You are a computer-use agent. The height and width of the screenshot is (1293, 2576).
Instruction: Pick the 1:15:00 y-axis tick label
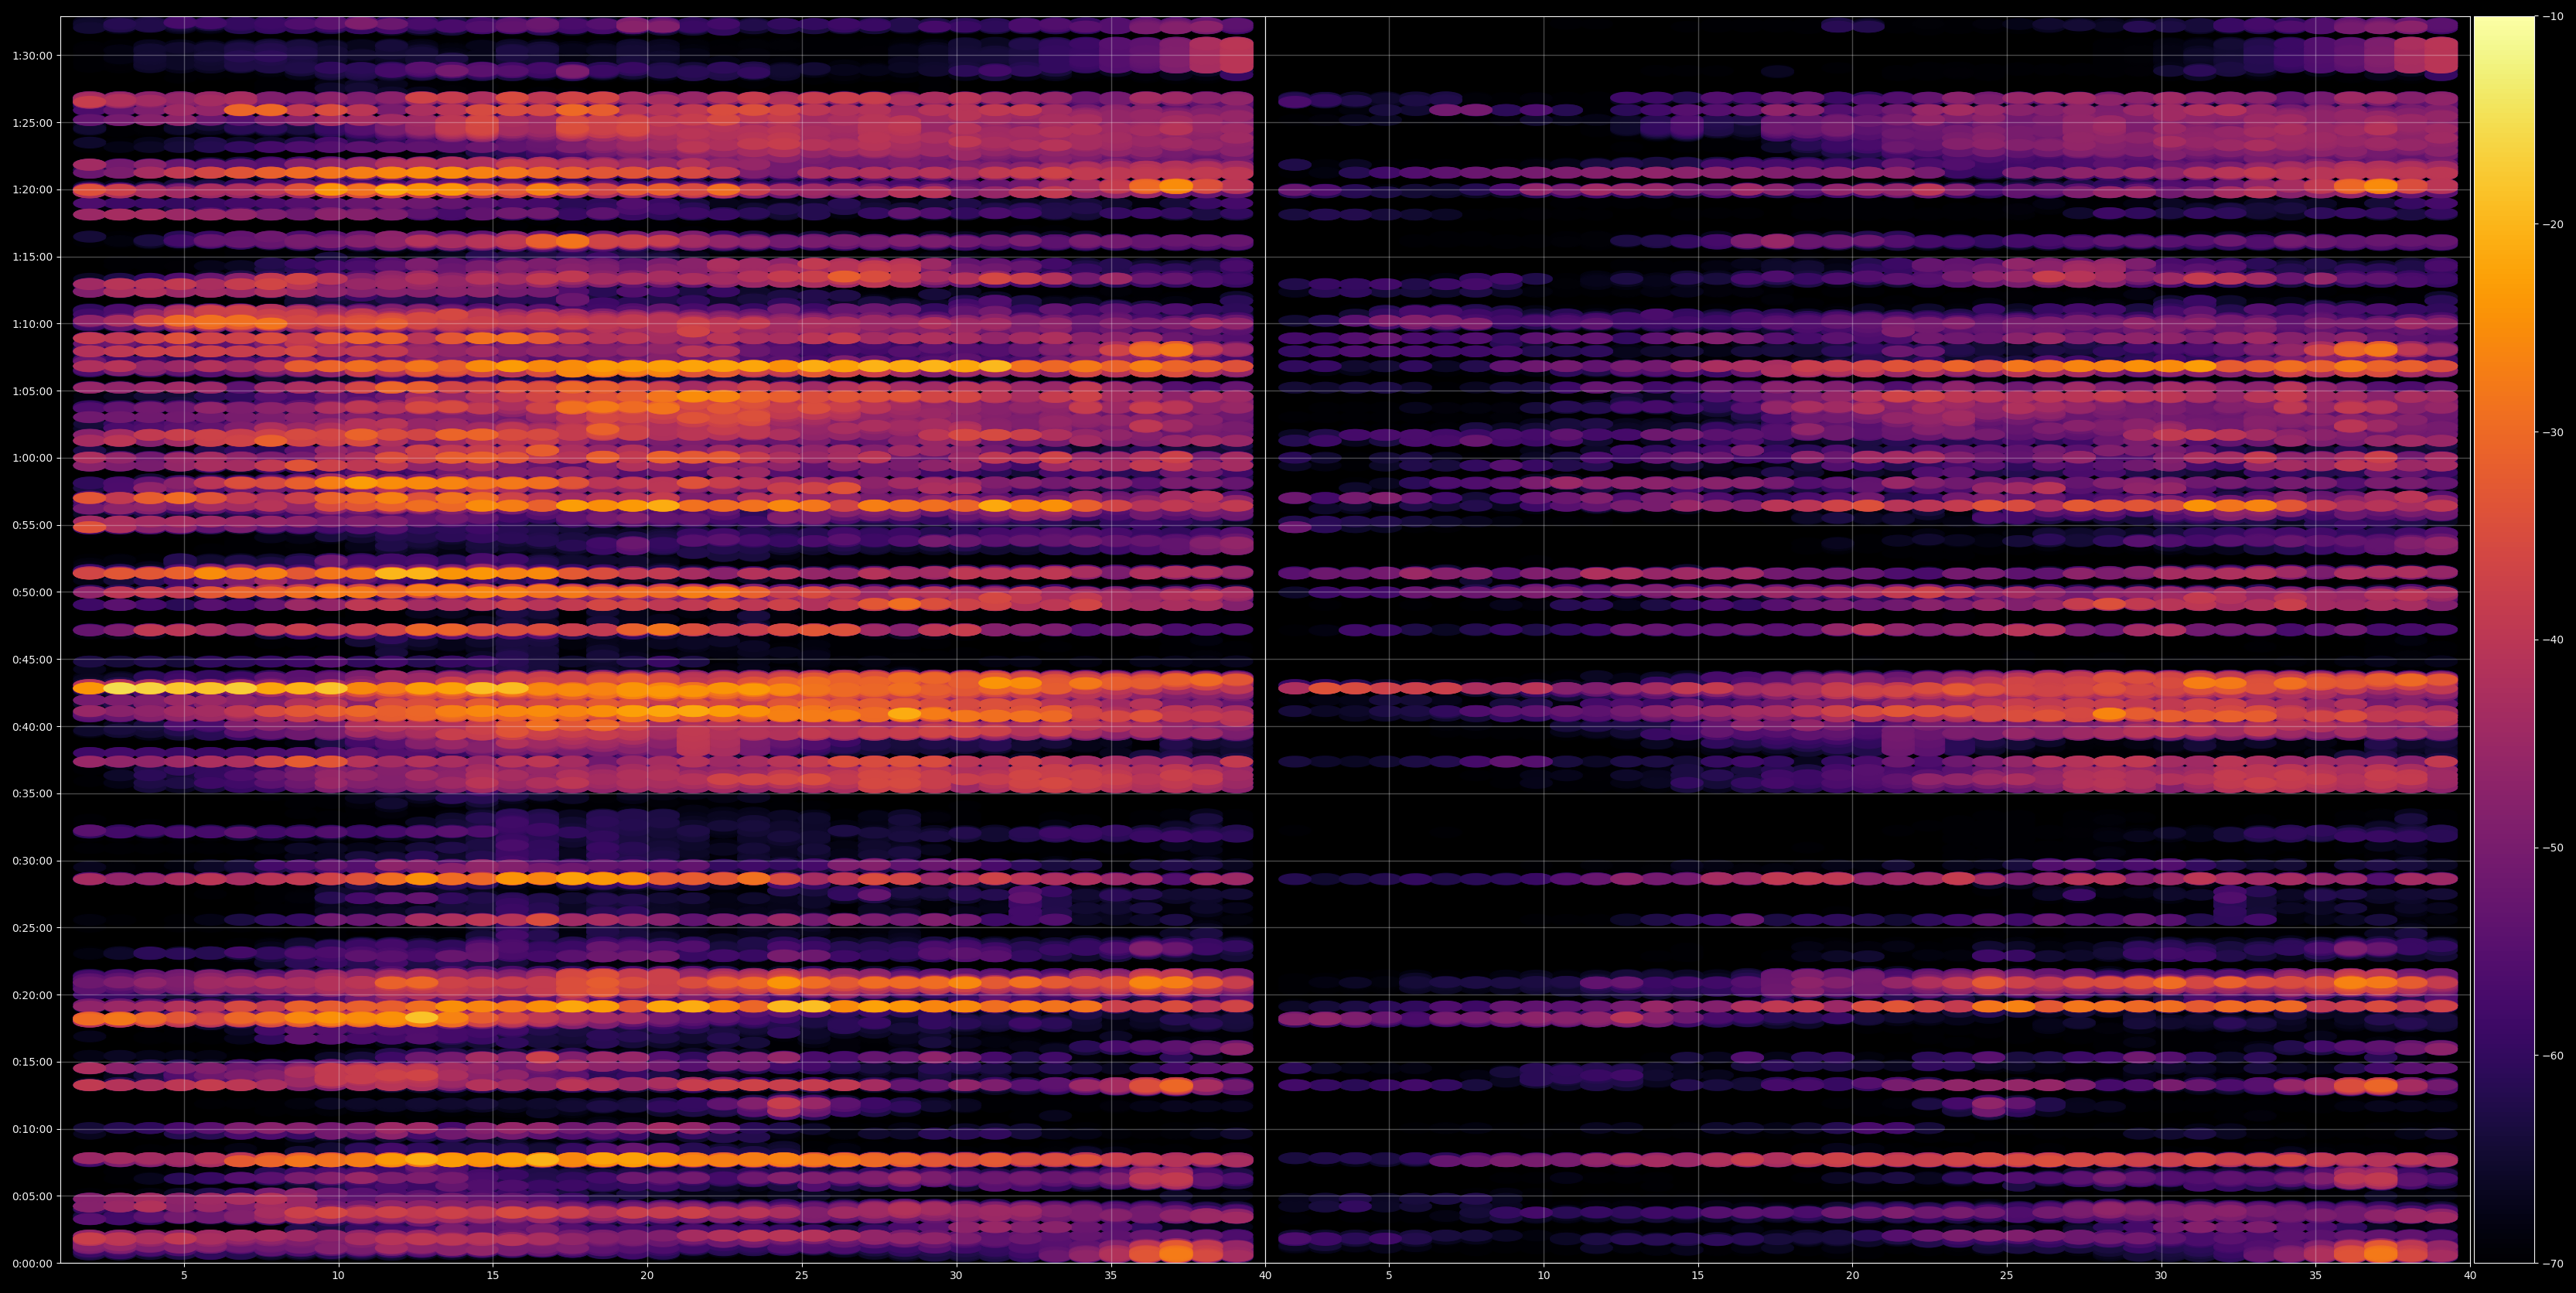coord(32,257)
